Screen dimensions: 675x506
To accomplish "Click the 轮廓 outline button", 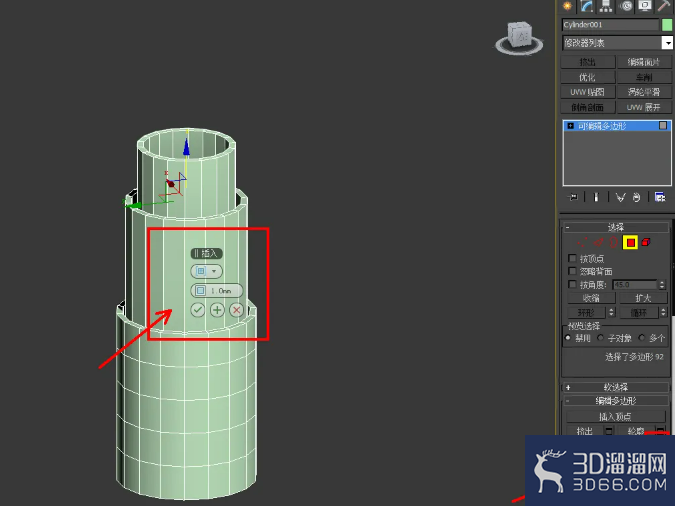I will [x=636, y=431].
